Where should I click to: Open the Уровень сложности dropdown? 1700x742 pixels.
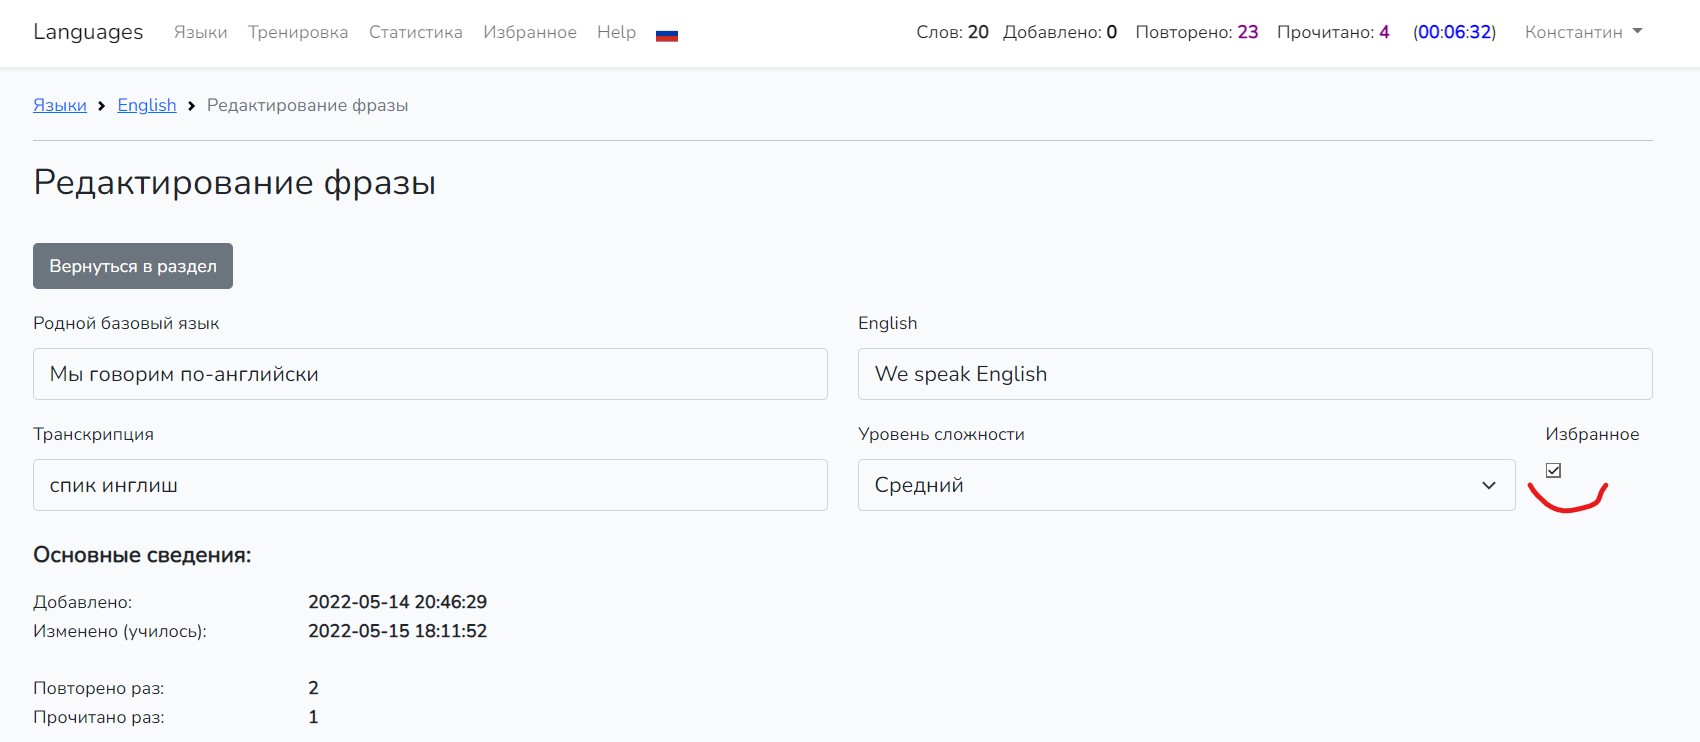[1186, 485]
